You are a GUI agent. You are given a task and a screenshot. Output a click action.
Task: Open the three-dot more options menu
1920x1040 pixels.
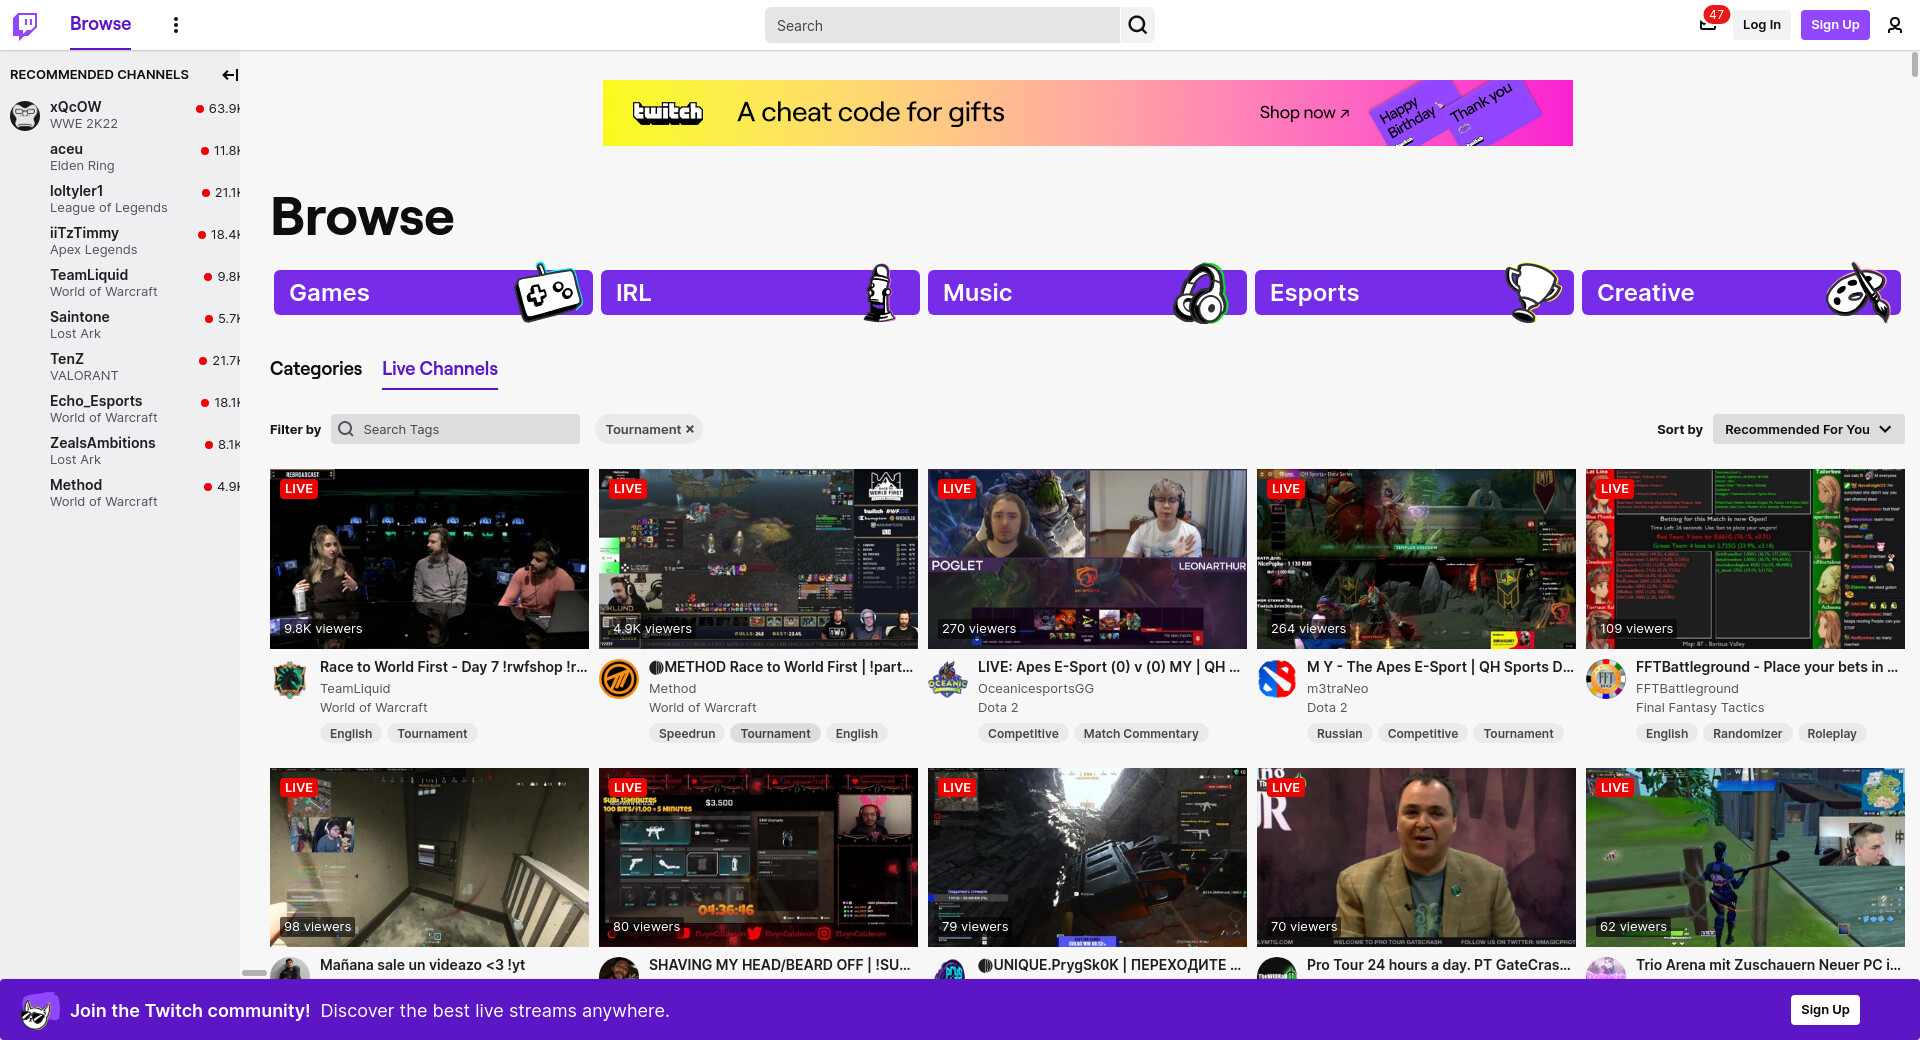click(176, 25)
